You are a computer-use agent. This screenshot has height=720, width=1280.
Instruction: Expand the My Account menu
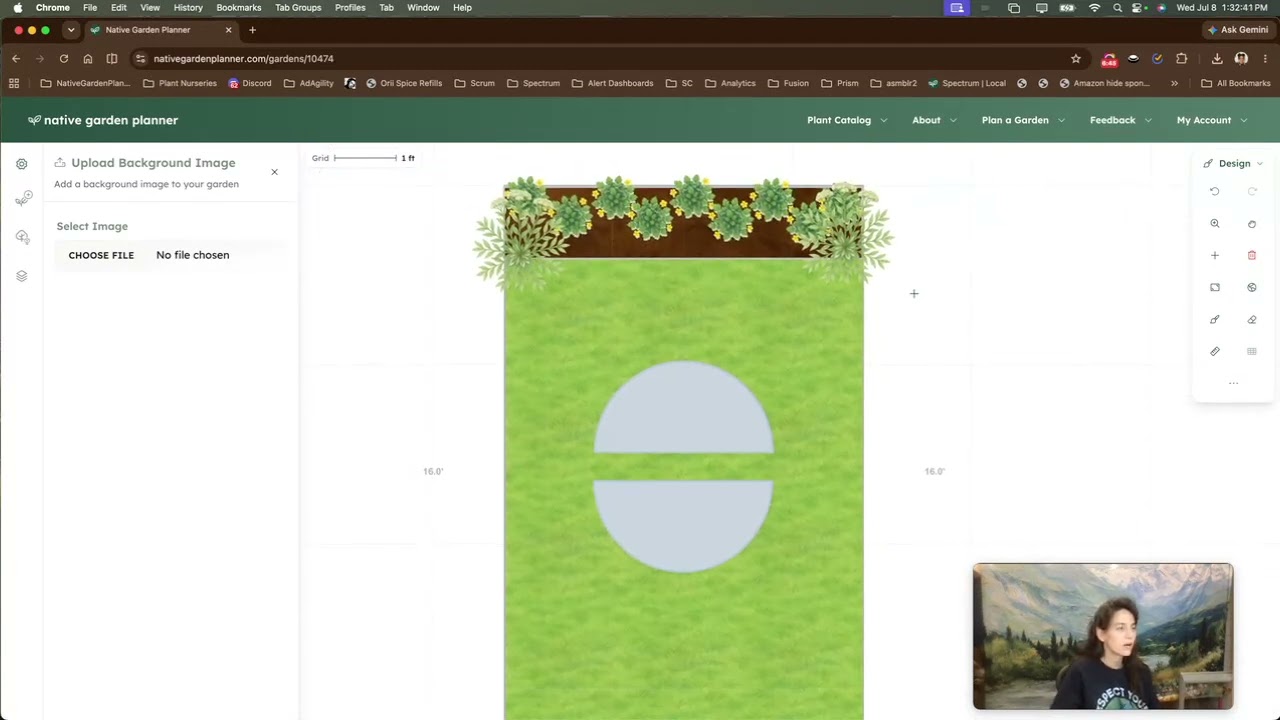point(1212,120)
